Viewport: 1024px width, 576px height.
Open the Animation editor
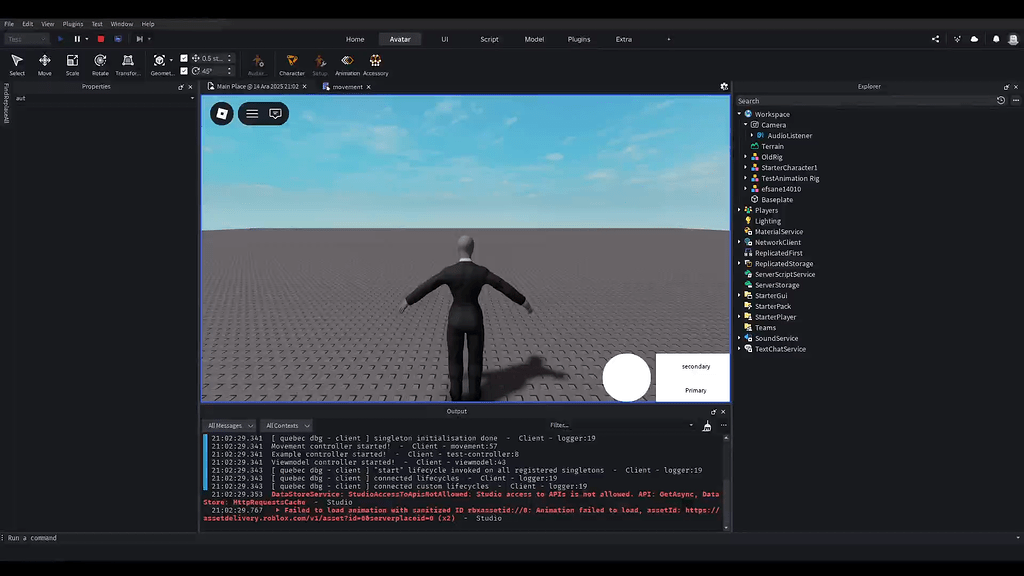click(x=347, y=62)
